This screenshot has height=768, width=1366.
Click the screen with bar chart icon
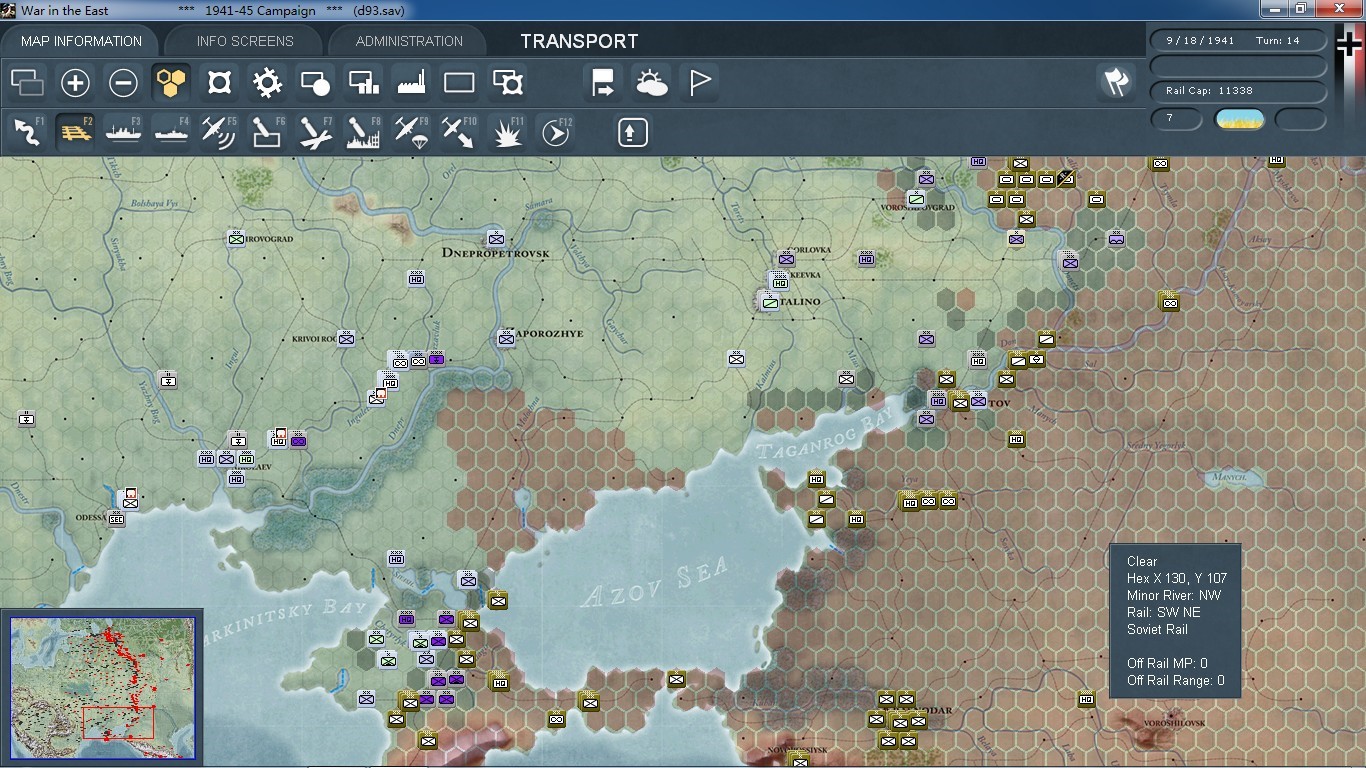pyautogui.click(x=363, y=83)
